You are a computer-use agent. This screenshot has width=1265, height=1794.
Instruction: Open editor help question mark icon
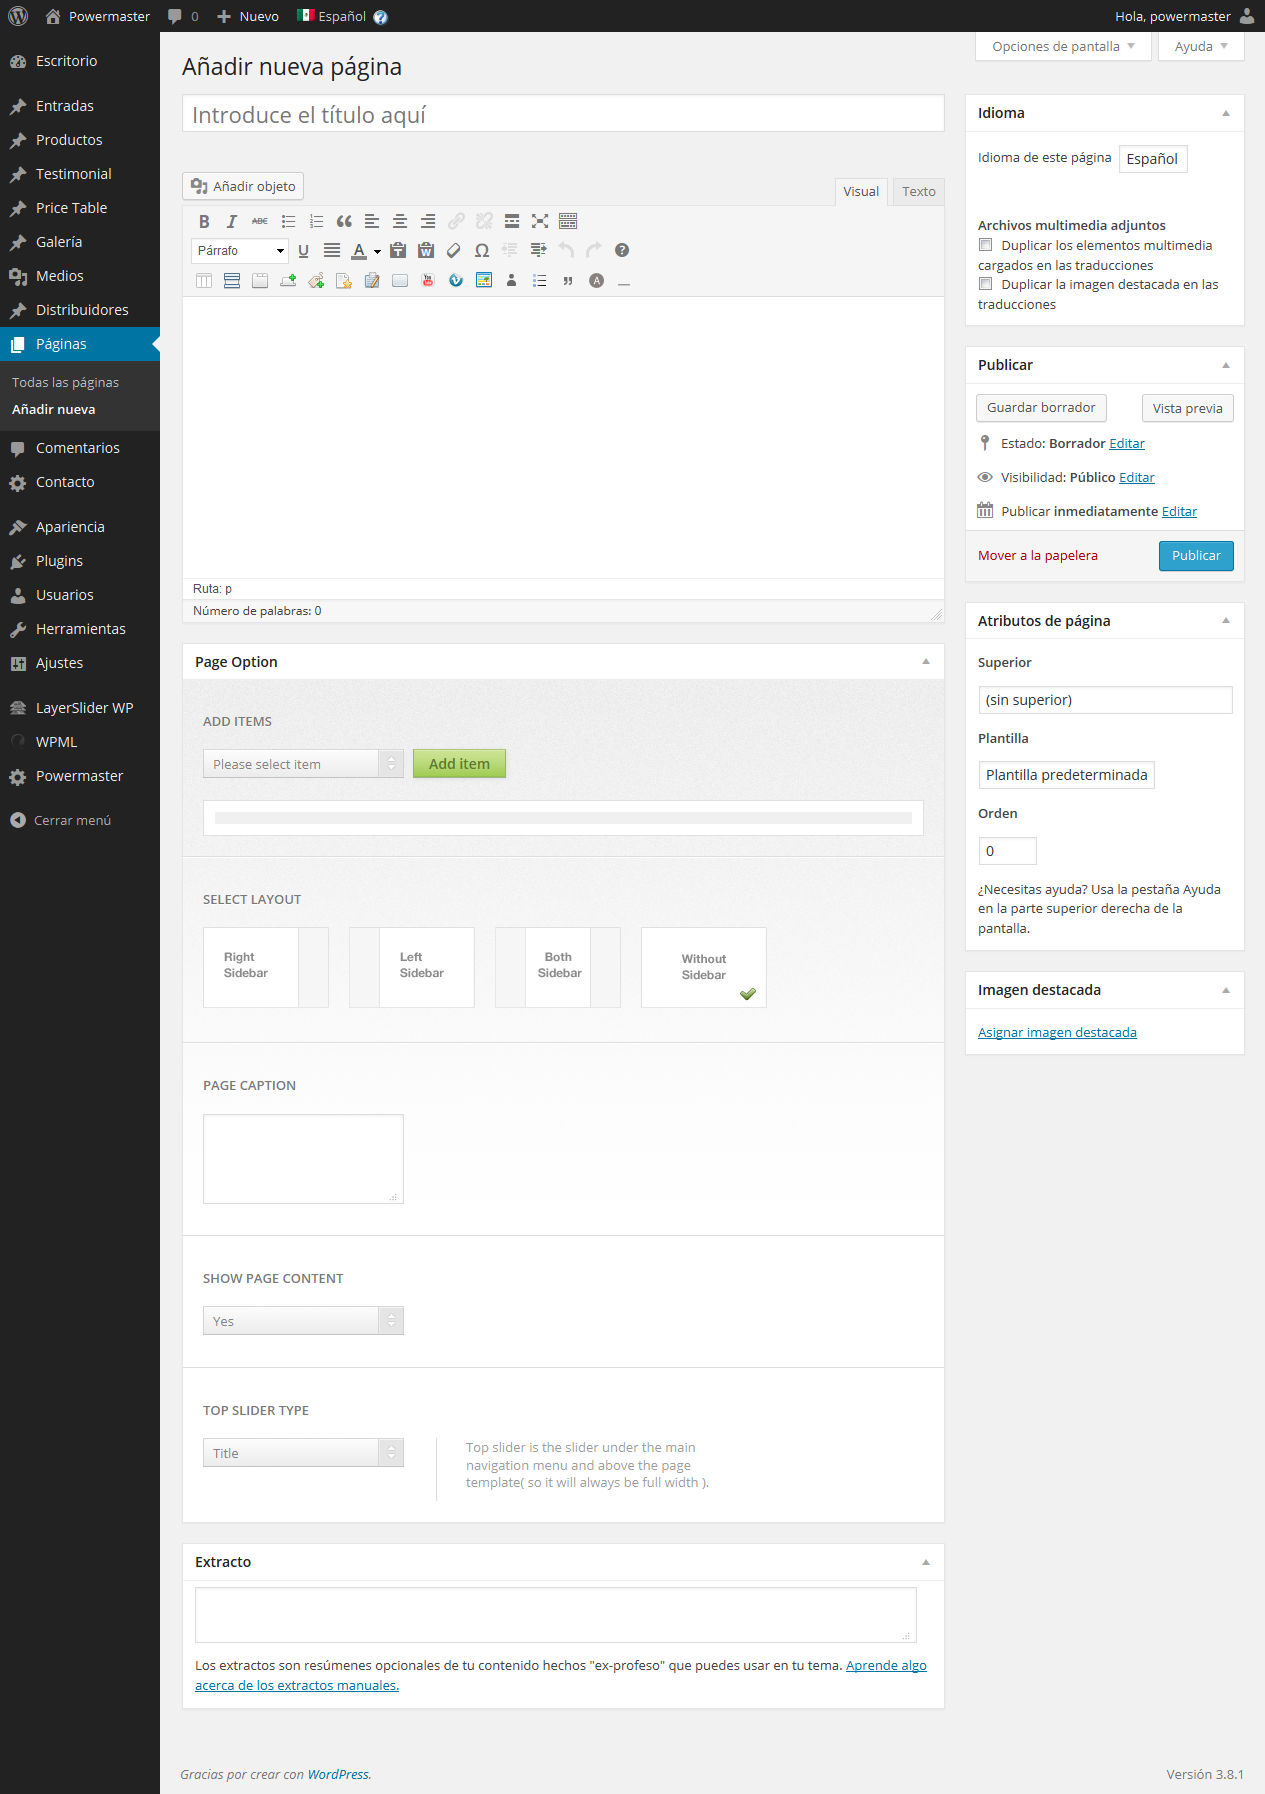coord(622,251)
